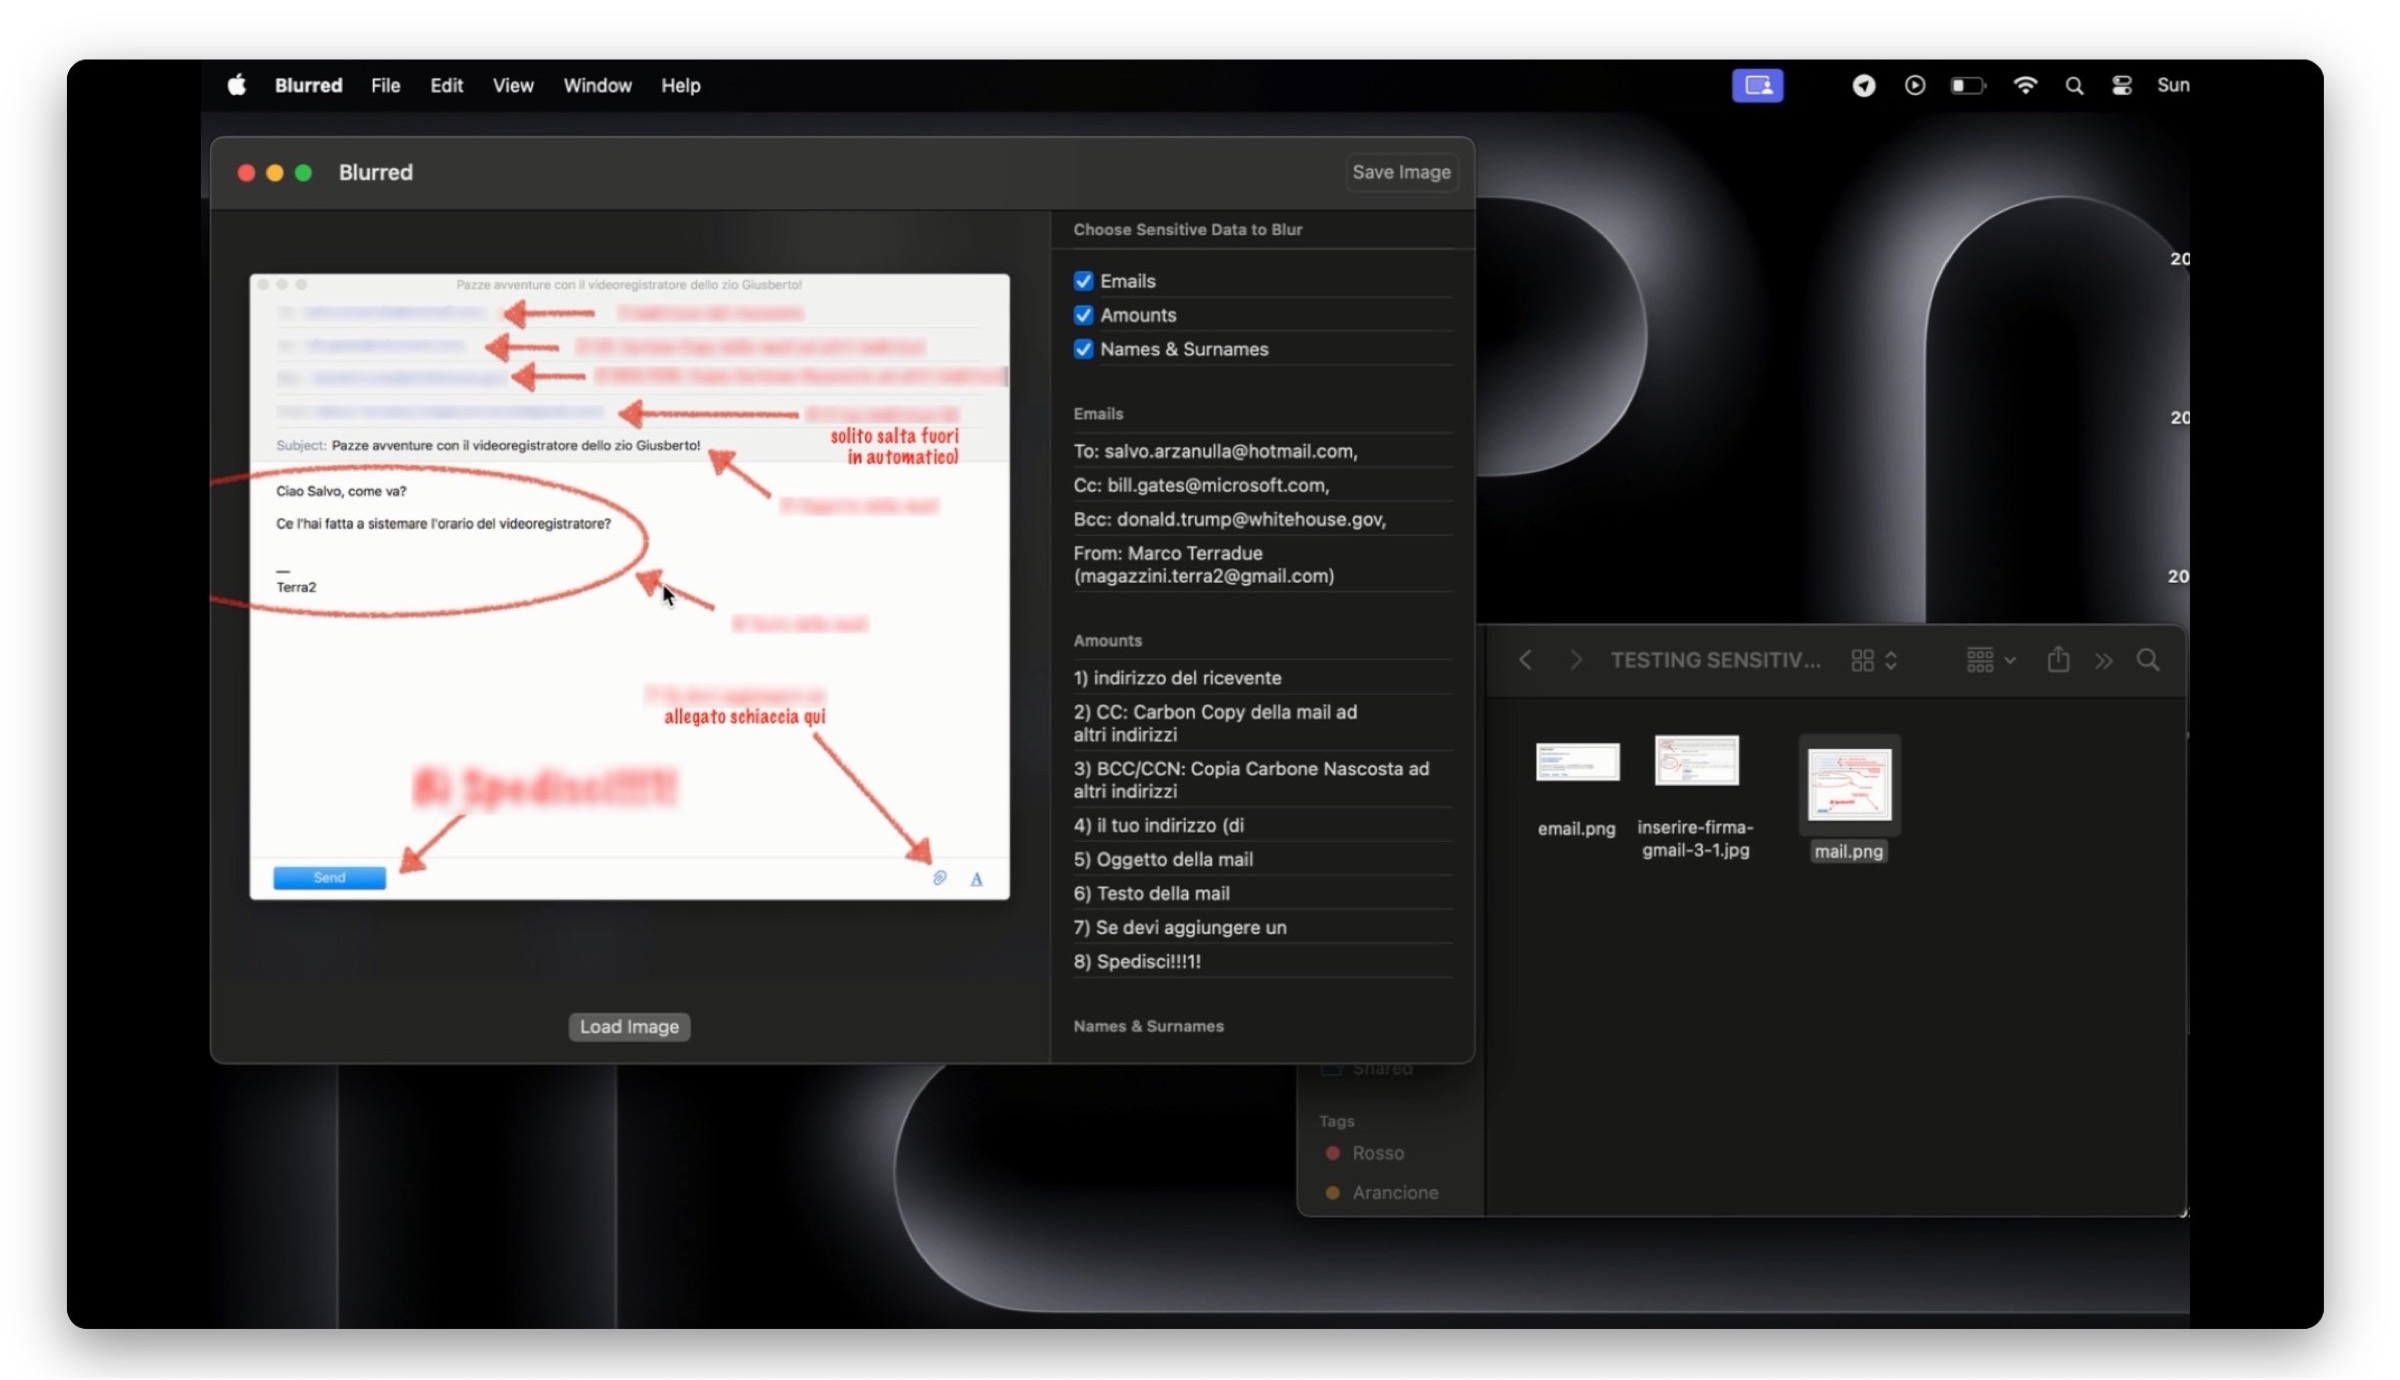2400x1380 pixels.
Task: Click the Wi-Fi status icon
Action: click(x=2025, y=86)
